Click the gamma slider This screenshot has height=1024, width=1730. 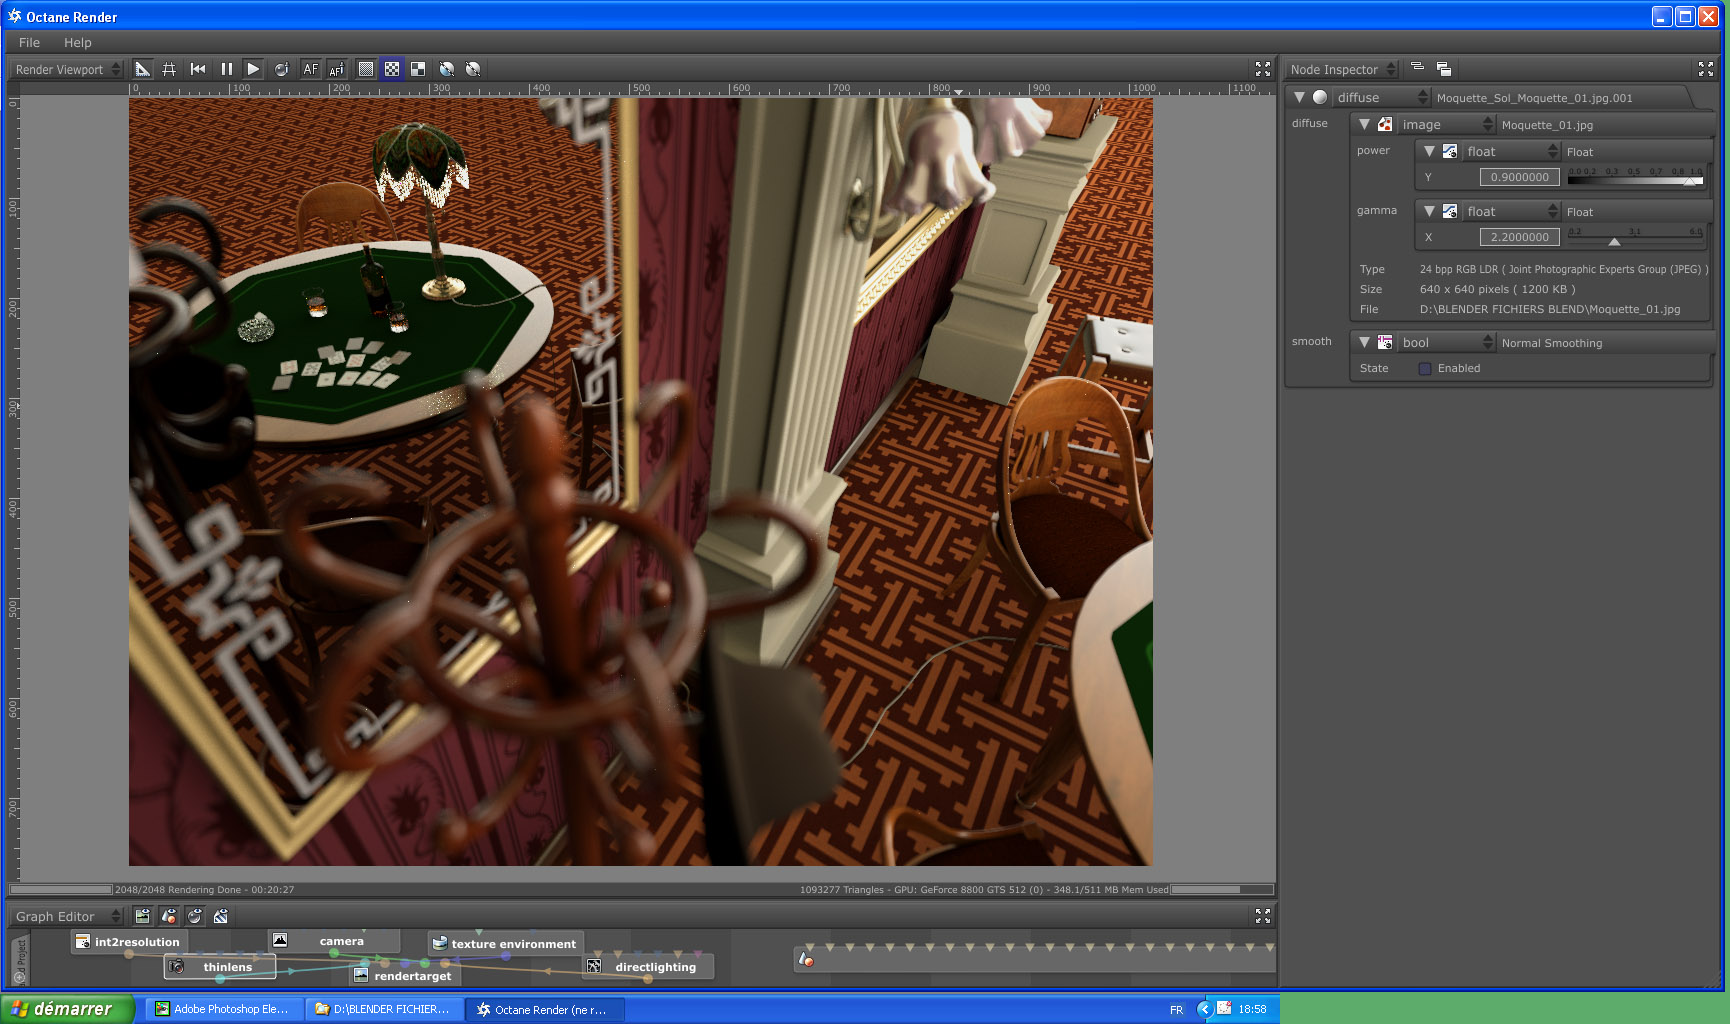[1635, 237]
